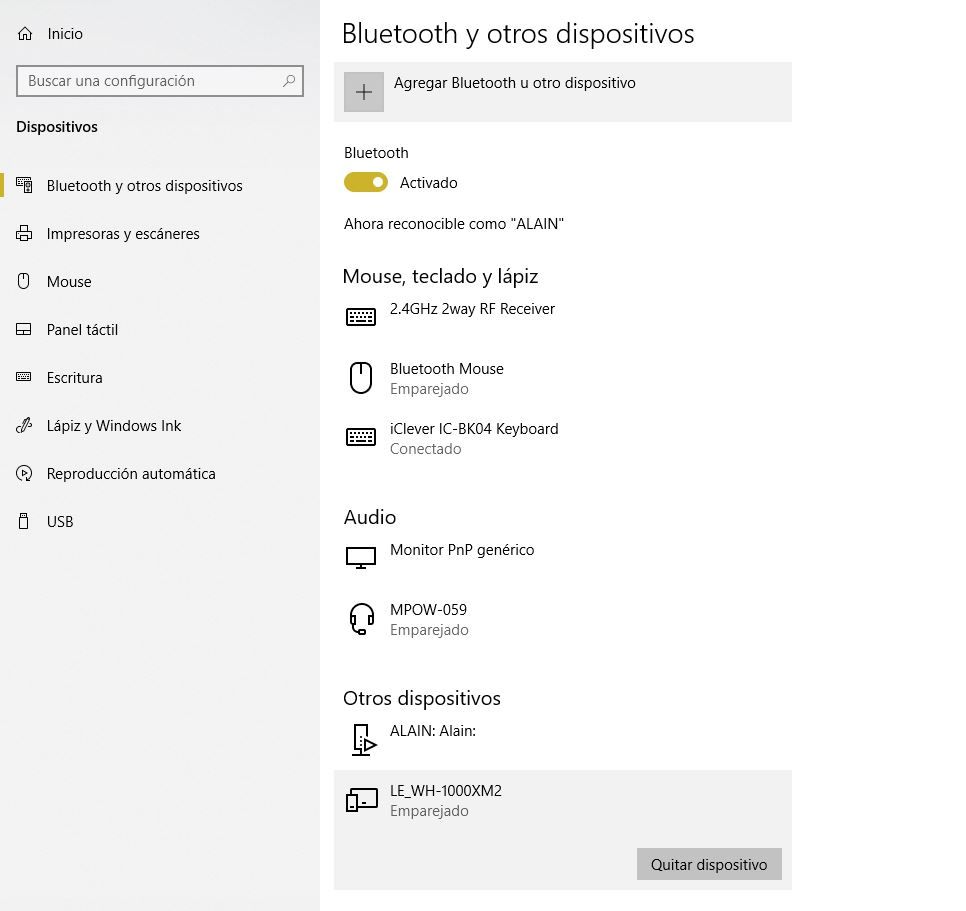Expand the iClever IC-BK04 Keyboard entry
966x911 pixels.
(474, 437)
